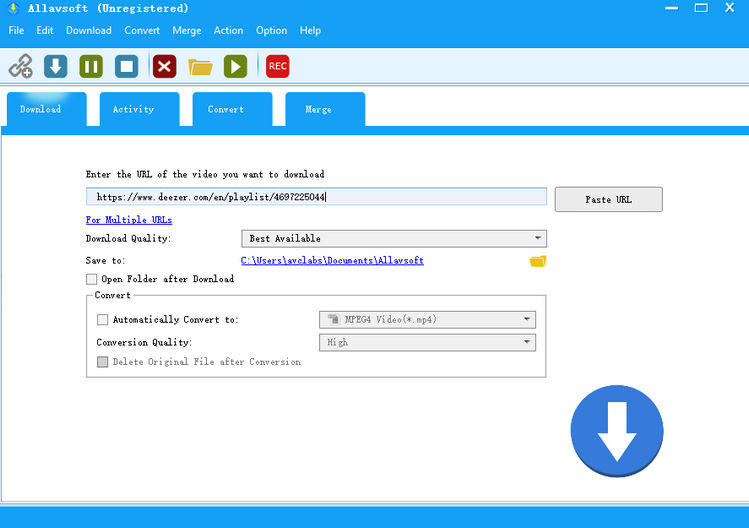Toggle the Automatically Convert to checkbox

(x=103, y=320)
